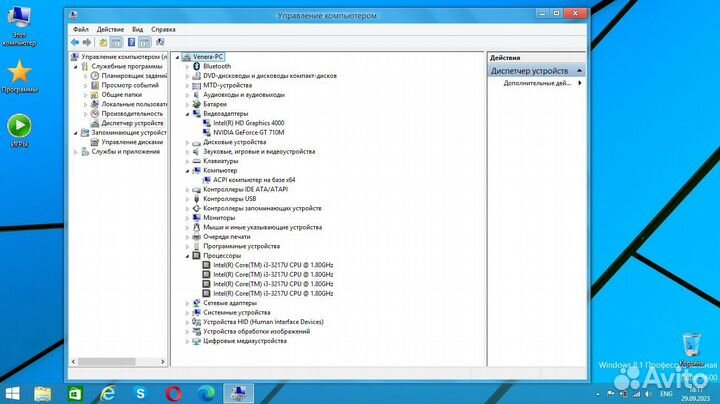
Task: Open Windows Store from the taskbar
Action: coord(75,393)
